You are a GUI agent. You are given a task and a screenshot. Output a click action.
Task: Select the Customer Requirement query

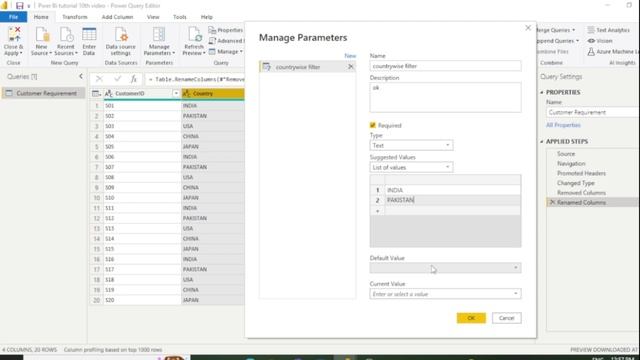point(43,93)
